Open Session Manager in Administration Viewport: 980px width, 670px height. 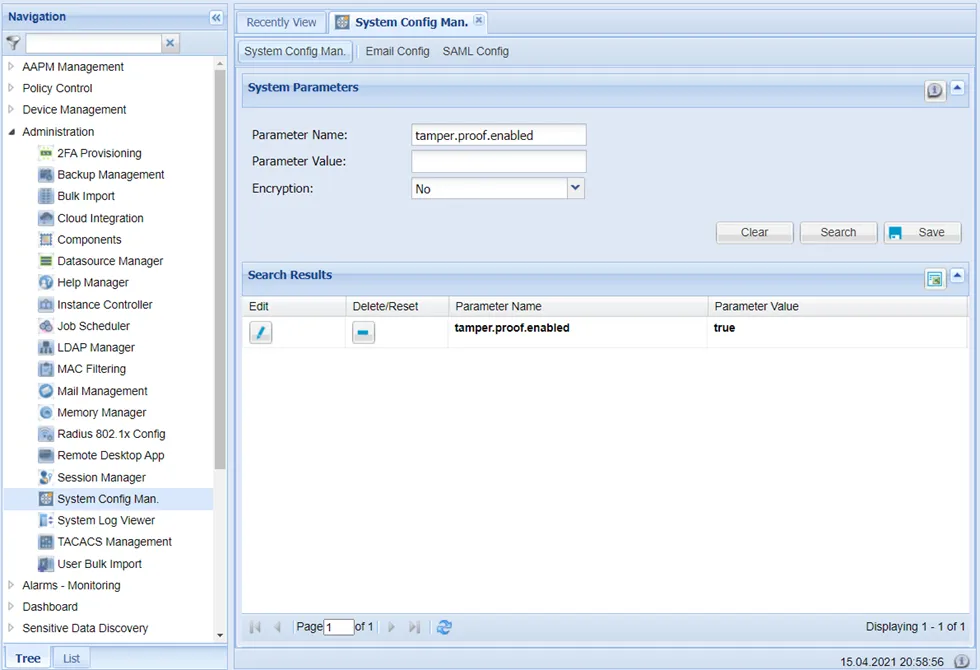[x=101, y=478]
